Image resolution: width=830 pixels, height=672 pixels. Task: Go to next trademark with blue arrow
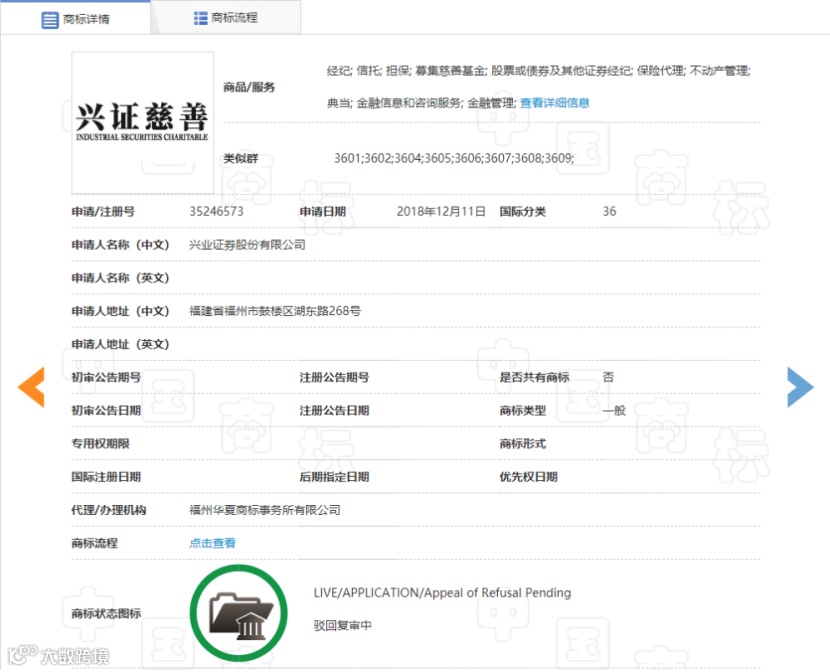tap(800, 387)
